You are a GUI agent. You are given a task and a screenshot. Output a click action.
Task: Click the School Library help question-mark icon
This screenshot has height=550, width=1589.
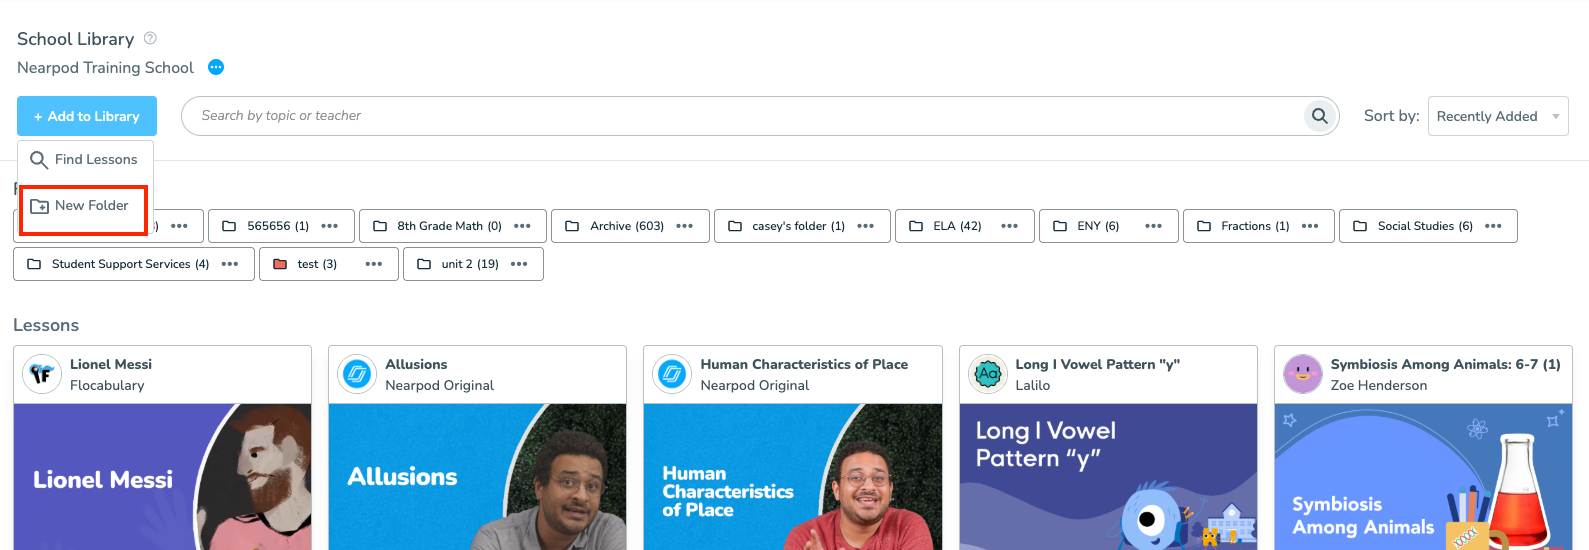point(150,38)
